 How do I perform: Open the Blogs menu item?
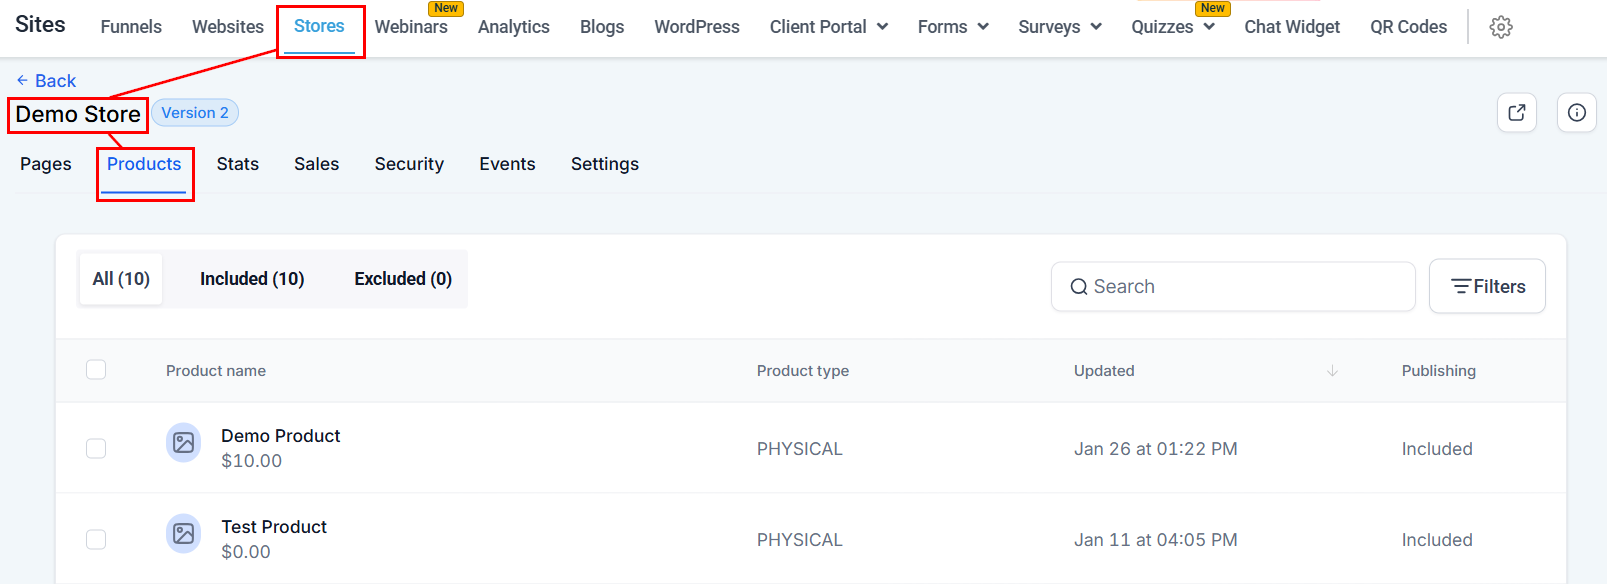(x=602, y=27)
